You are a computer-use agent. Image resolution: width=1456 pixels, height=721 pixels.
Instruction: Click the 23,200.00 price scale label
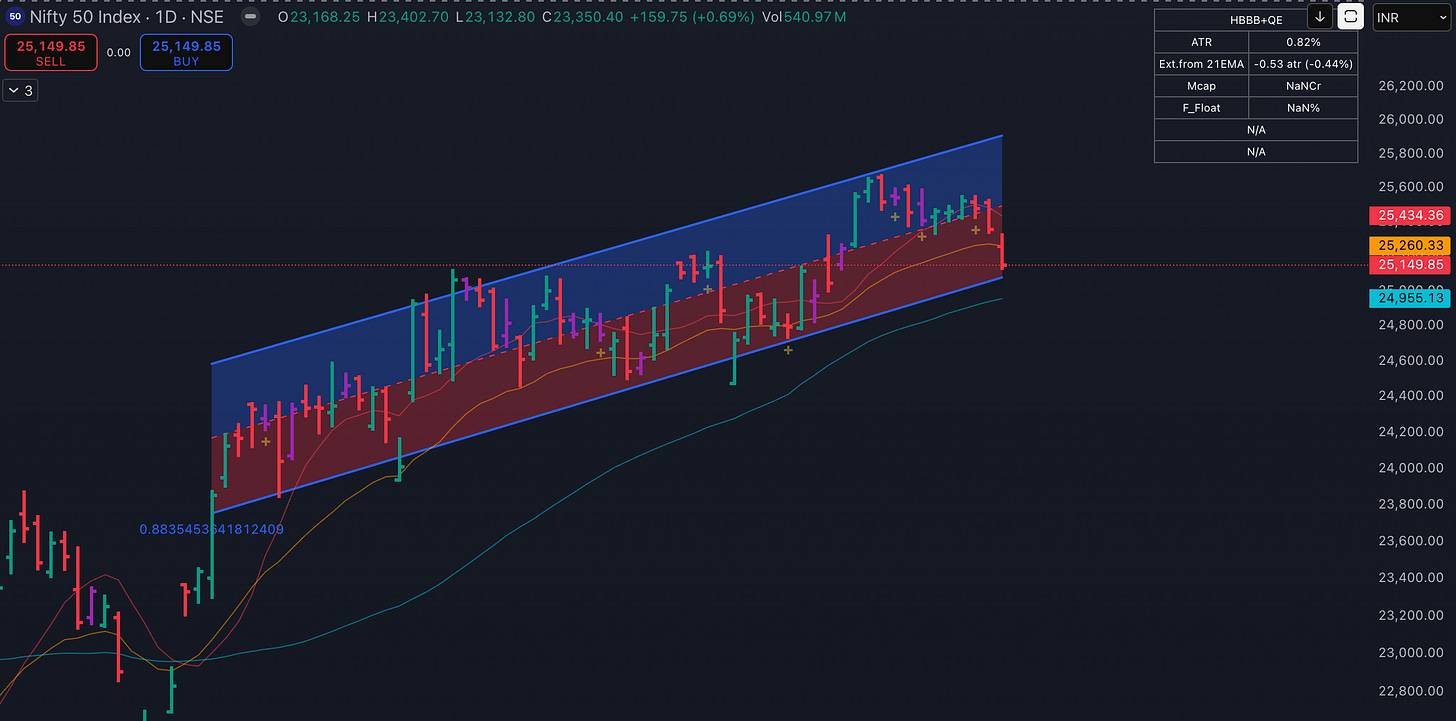click(1410, 615)
